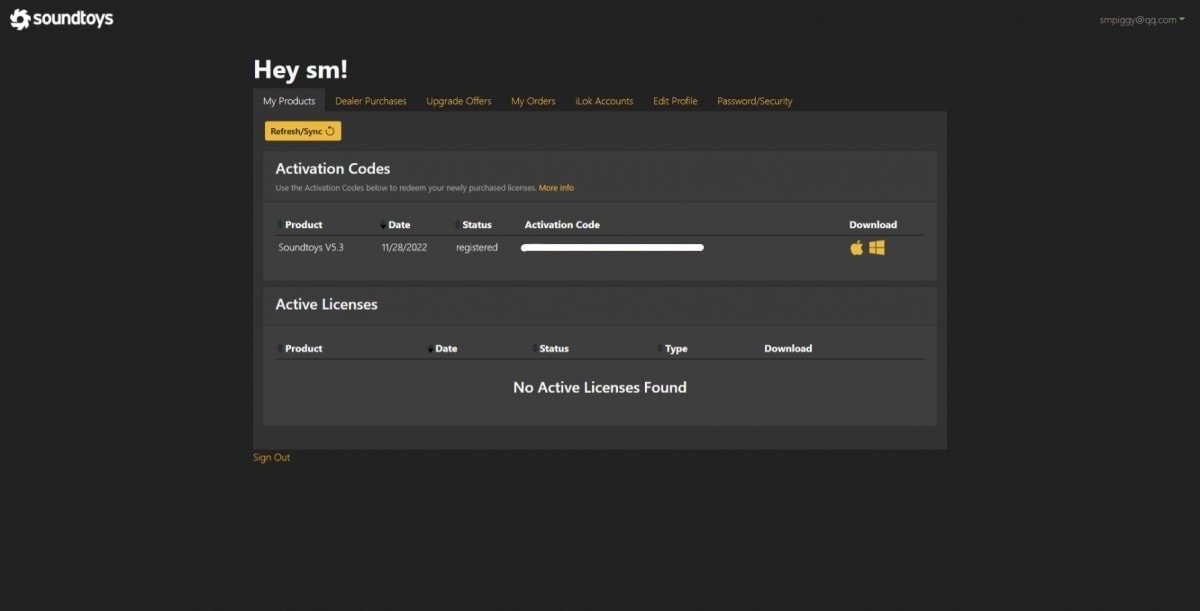Sort Activation Codes by the Product column
The height and width of the screenshot is (611, 1200).
(x=303, y=225)
